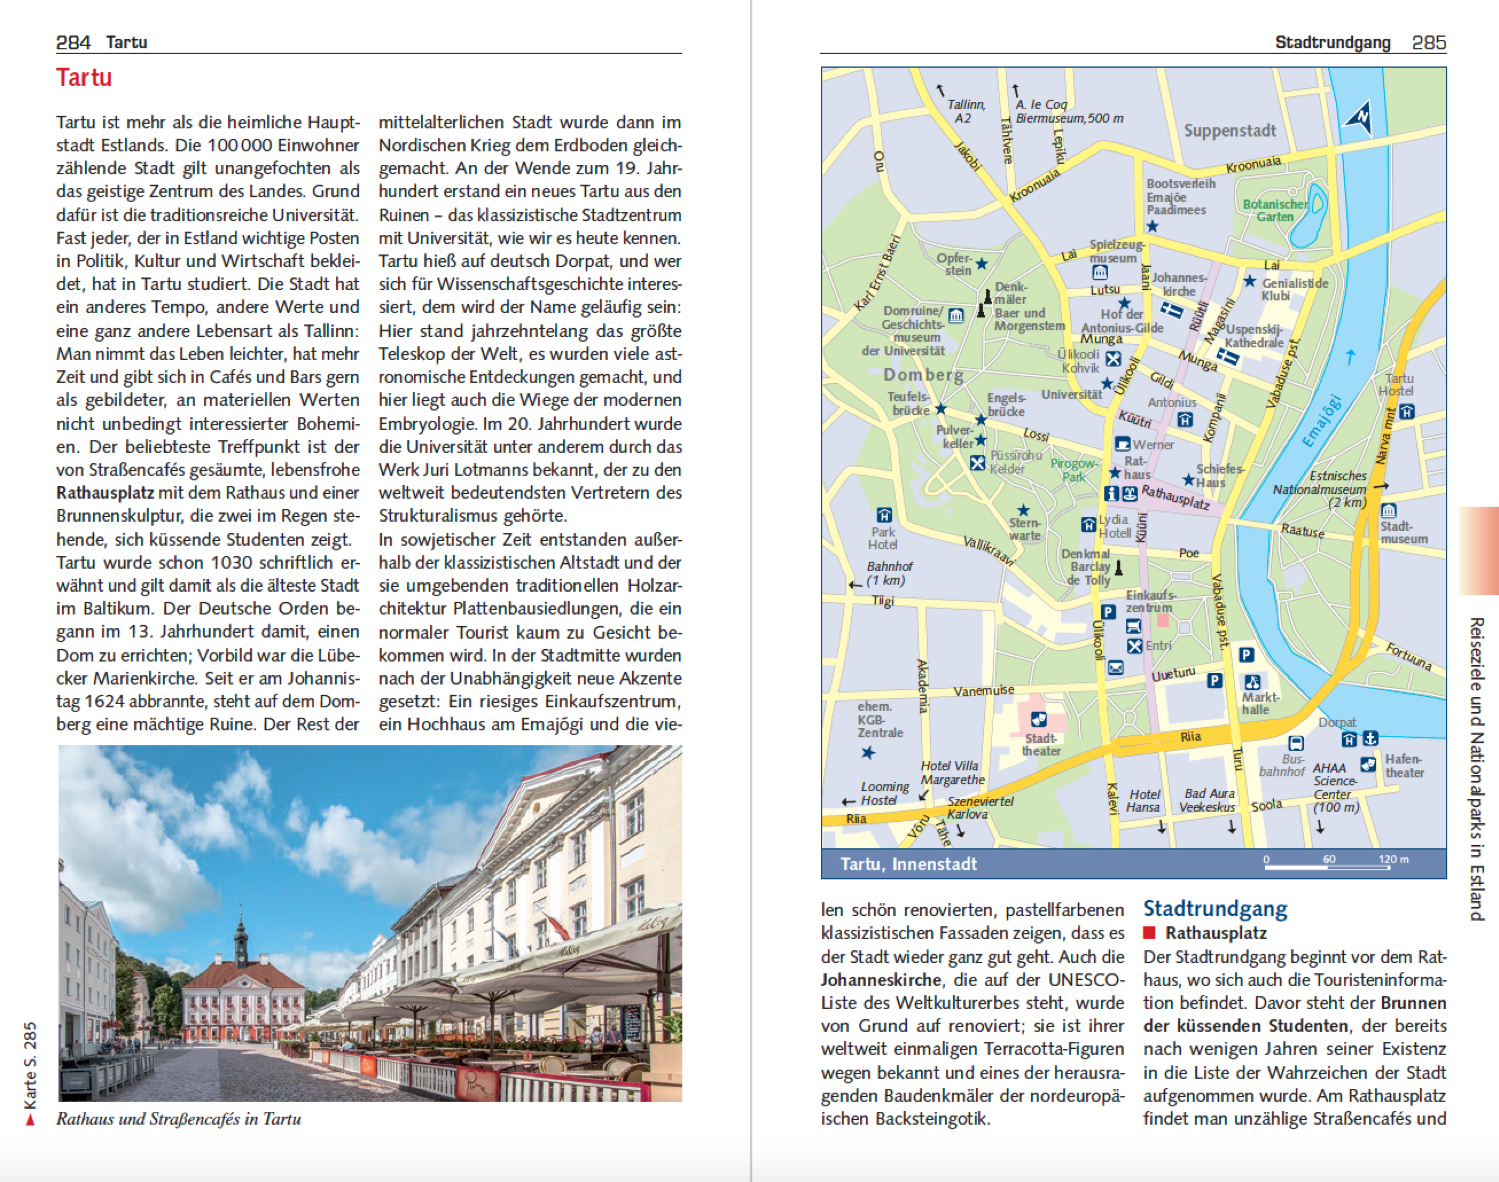
Task: Click the bold 'Brunnen der küssenden Studenten' phrase
Action: point(1295,1014)
